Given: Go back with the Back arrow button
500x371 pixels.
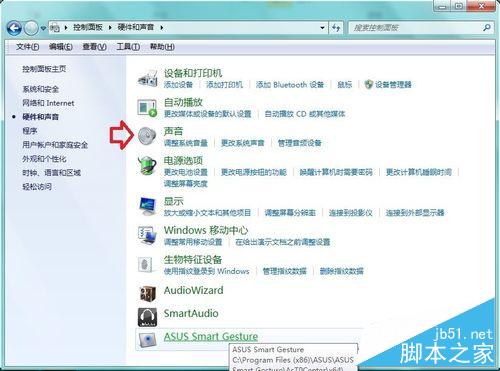Looking at the screenshot, I should click(x=14, y=28).
